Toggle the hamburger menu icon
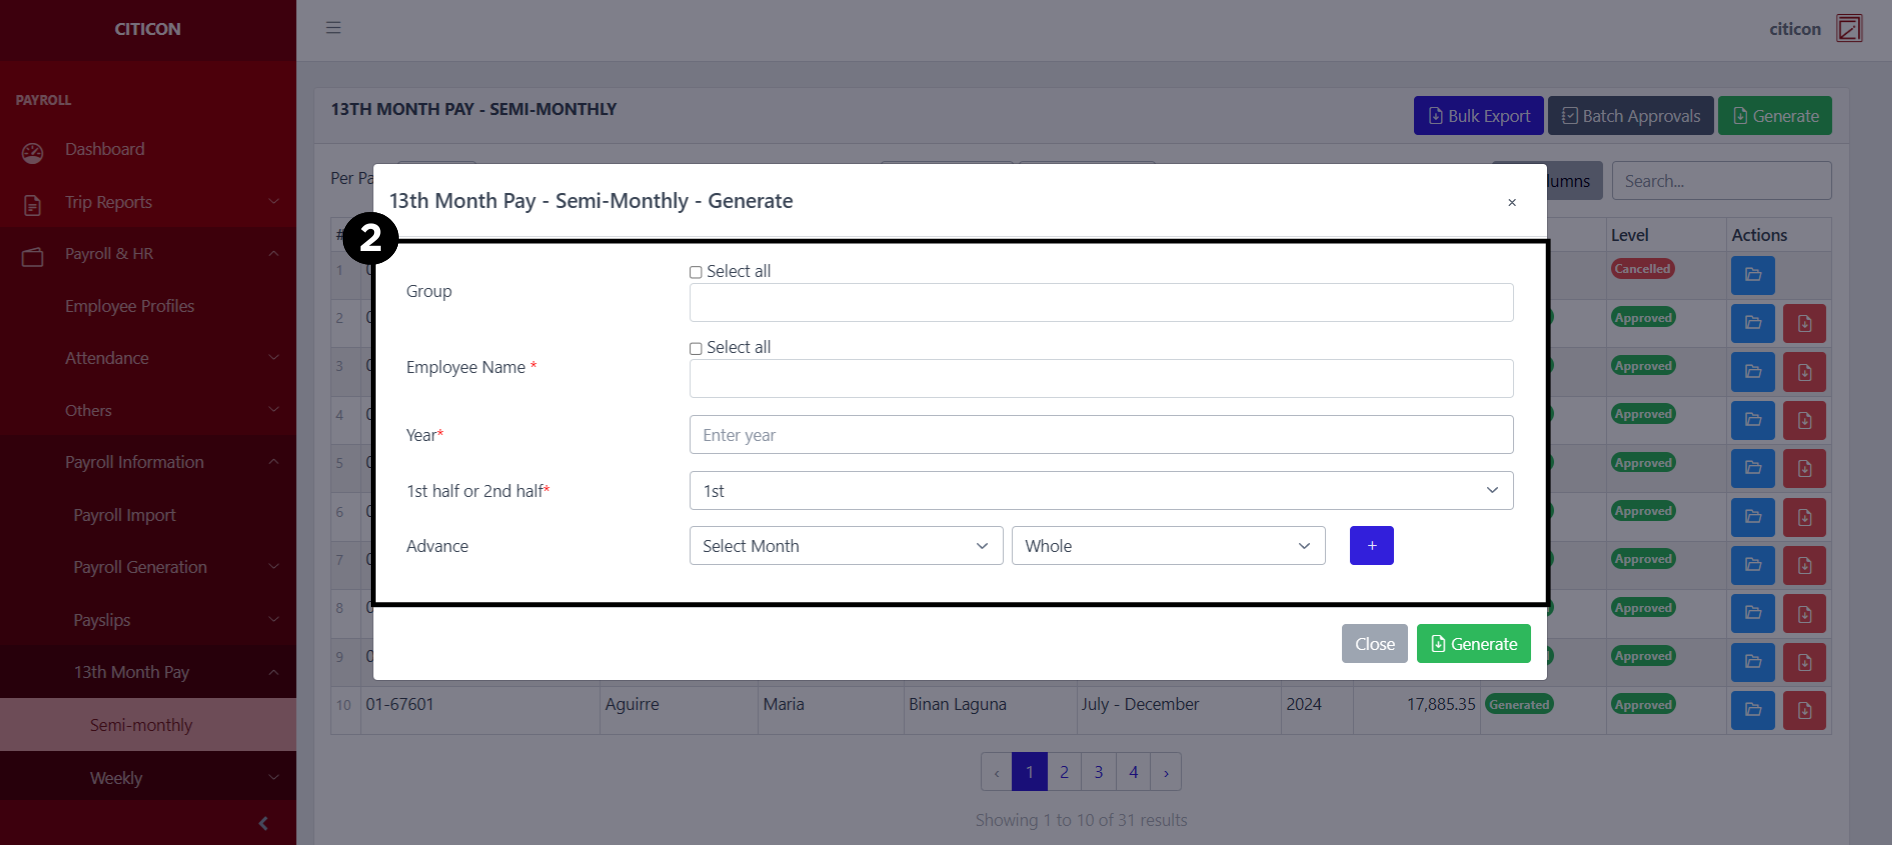The width and height of the screenshot is (1892, 845). (333, 28)
